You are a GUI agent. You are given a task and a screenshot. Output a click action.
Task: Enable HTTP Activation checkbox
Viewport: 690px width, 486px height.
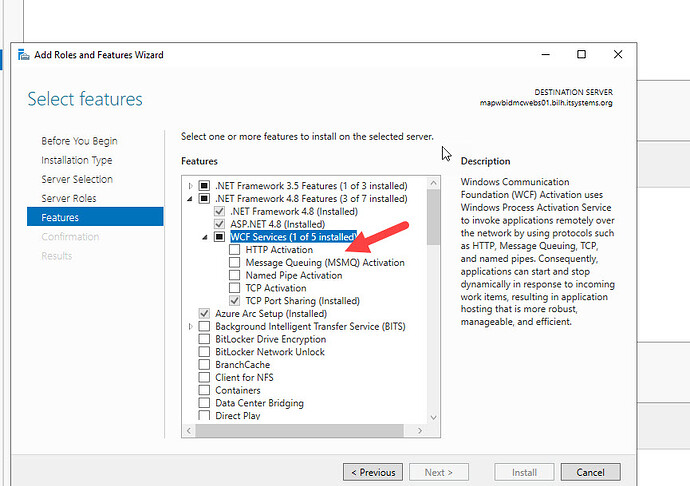(235, 250)
